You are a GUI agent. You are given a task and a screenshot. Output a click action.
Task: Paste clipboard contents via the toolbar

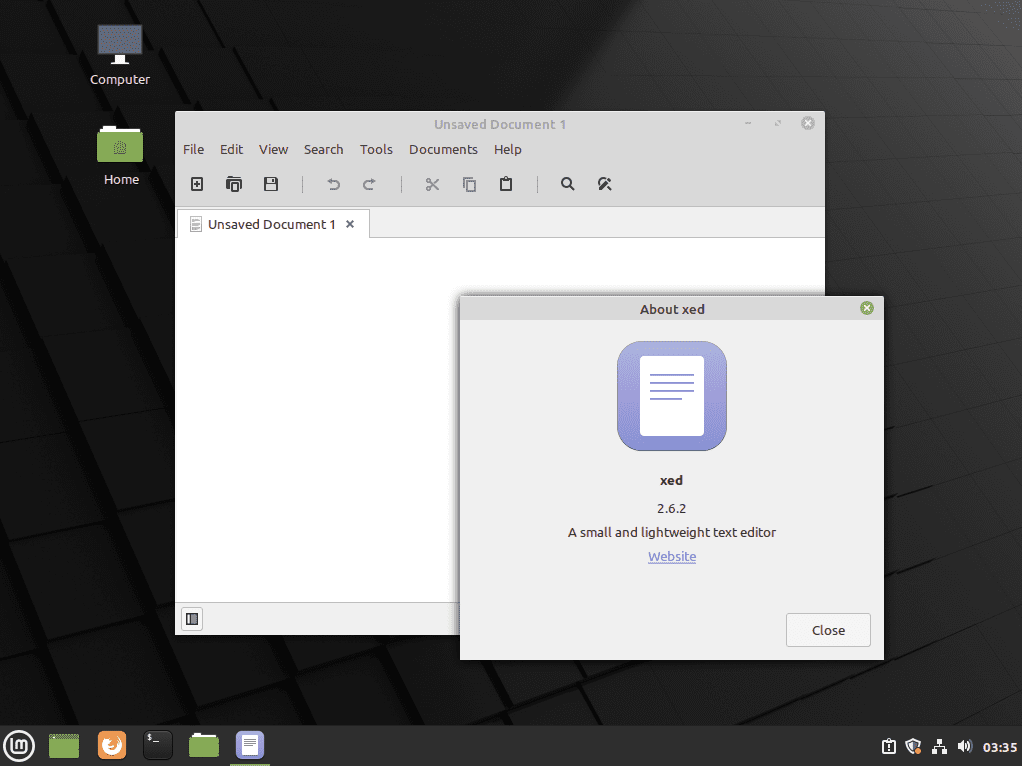506,184
